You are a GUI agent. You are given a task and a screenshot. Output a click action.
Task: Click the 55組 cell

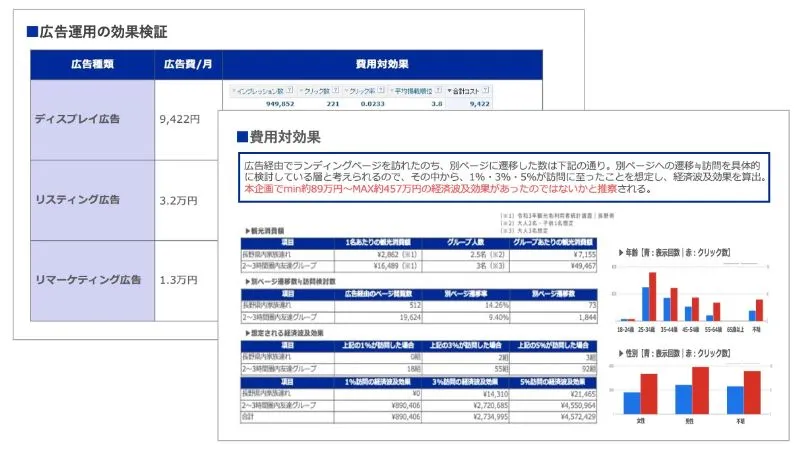pos(501,368)
